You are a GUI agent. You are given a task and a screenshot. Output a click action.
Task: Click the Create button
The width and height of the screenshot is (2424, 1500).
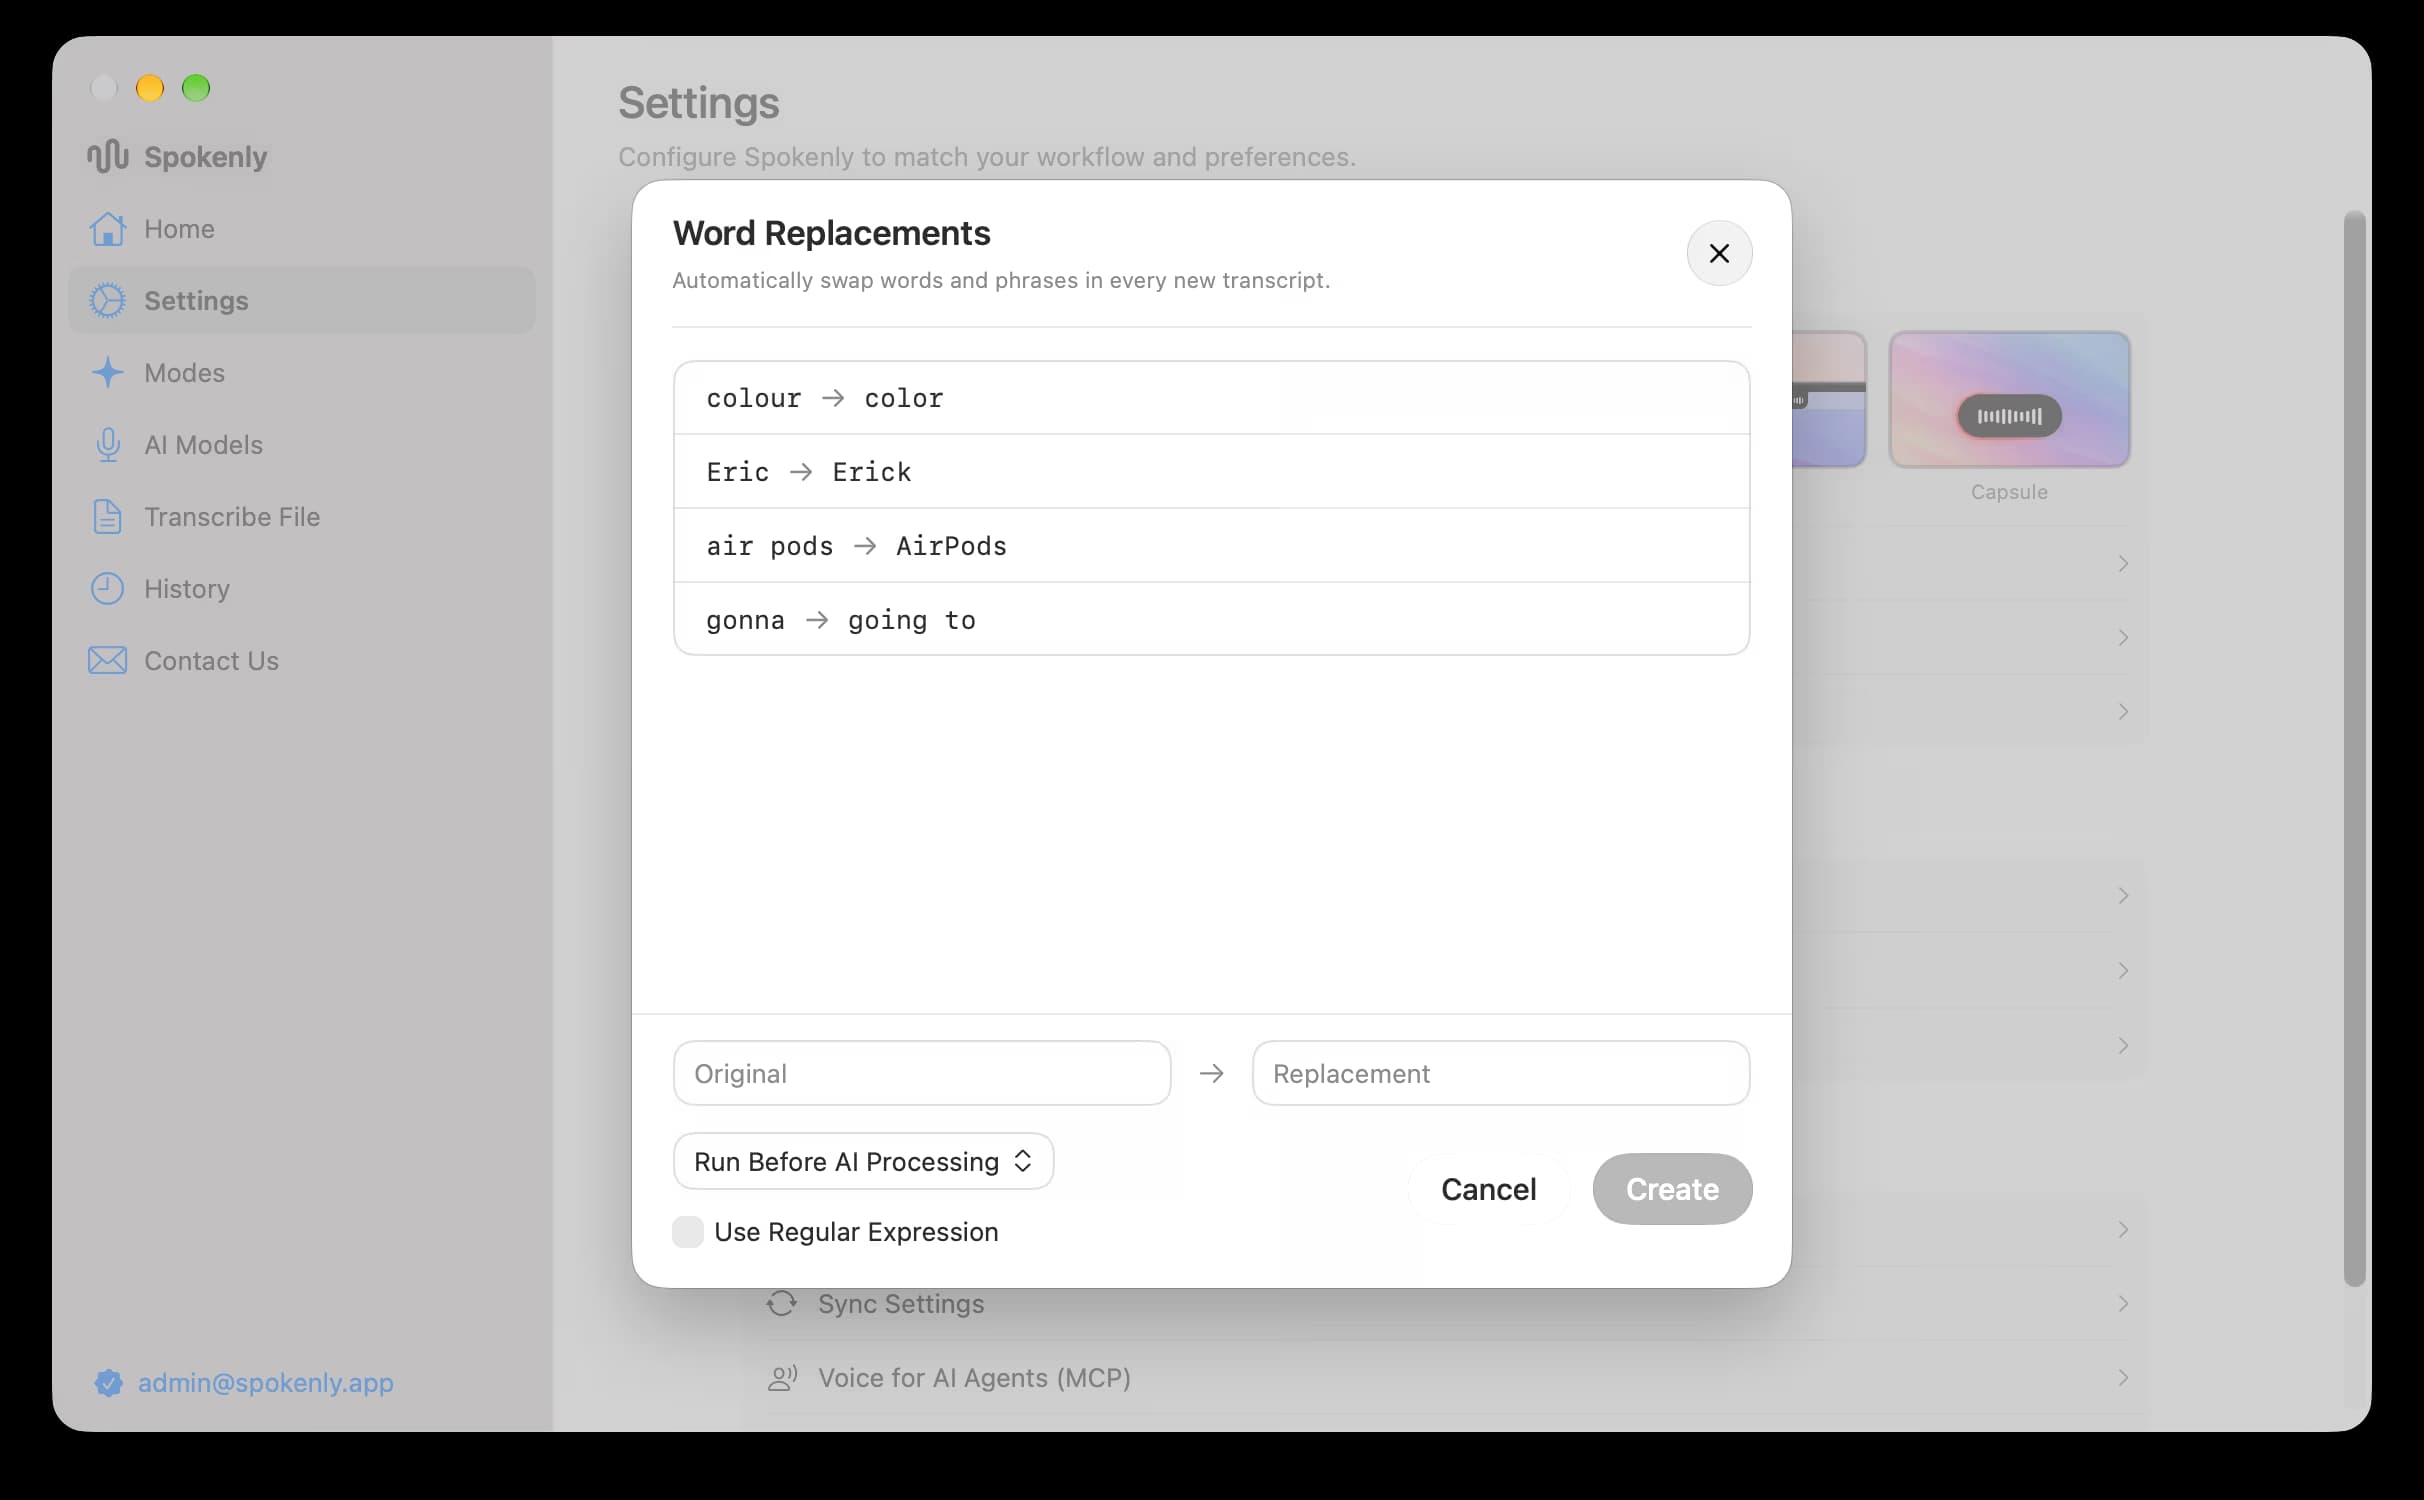(x=1672, y=1189)
